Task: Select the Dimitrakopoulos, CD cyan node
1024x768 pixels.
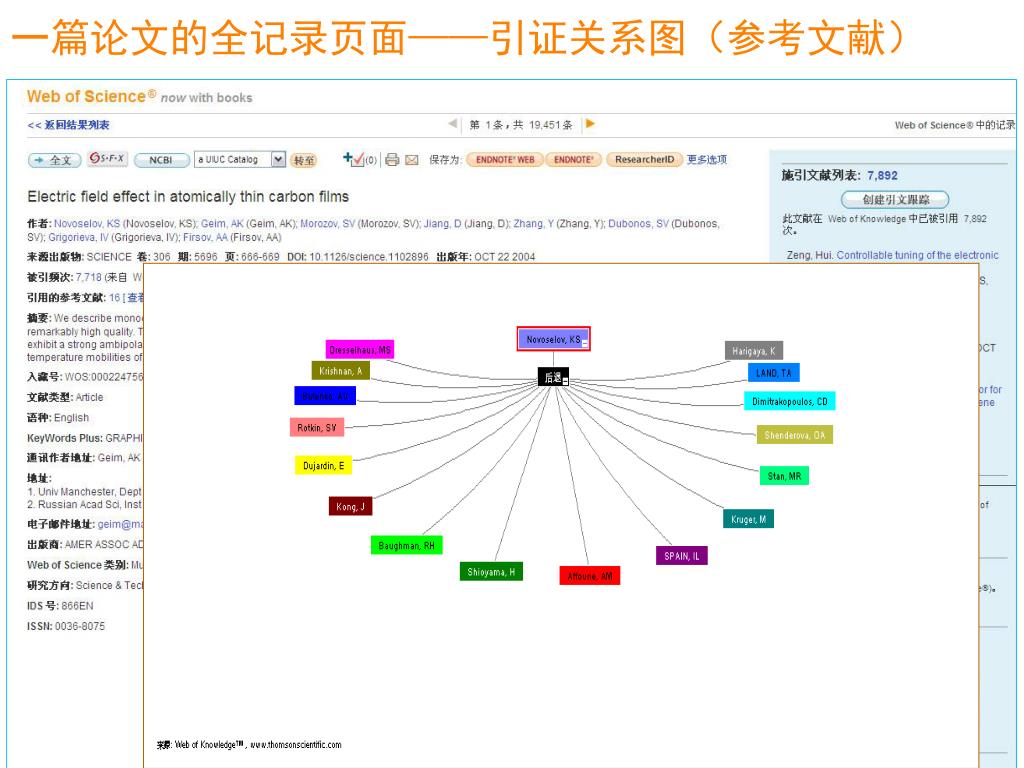Action: 790,401
